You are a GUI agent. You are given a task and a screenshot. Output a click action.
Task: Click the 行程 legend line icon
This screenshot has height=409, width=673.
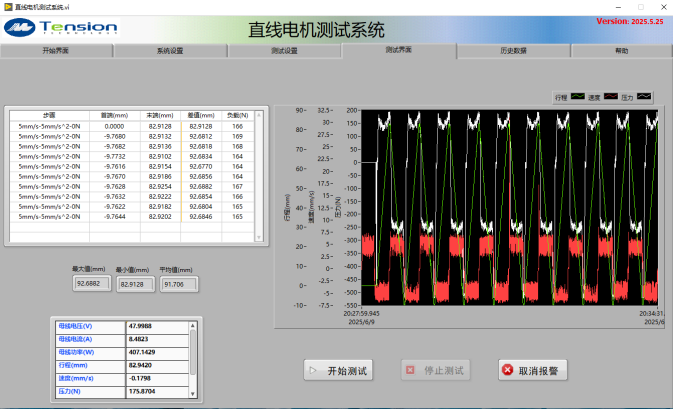point(578,97)
